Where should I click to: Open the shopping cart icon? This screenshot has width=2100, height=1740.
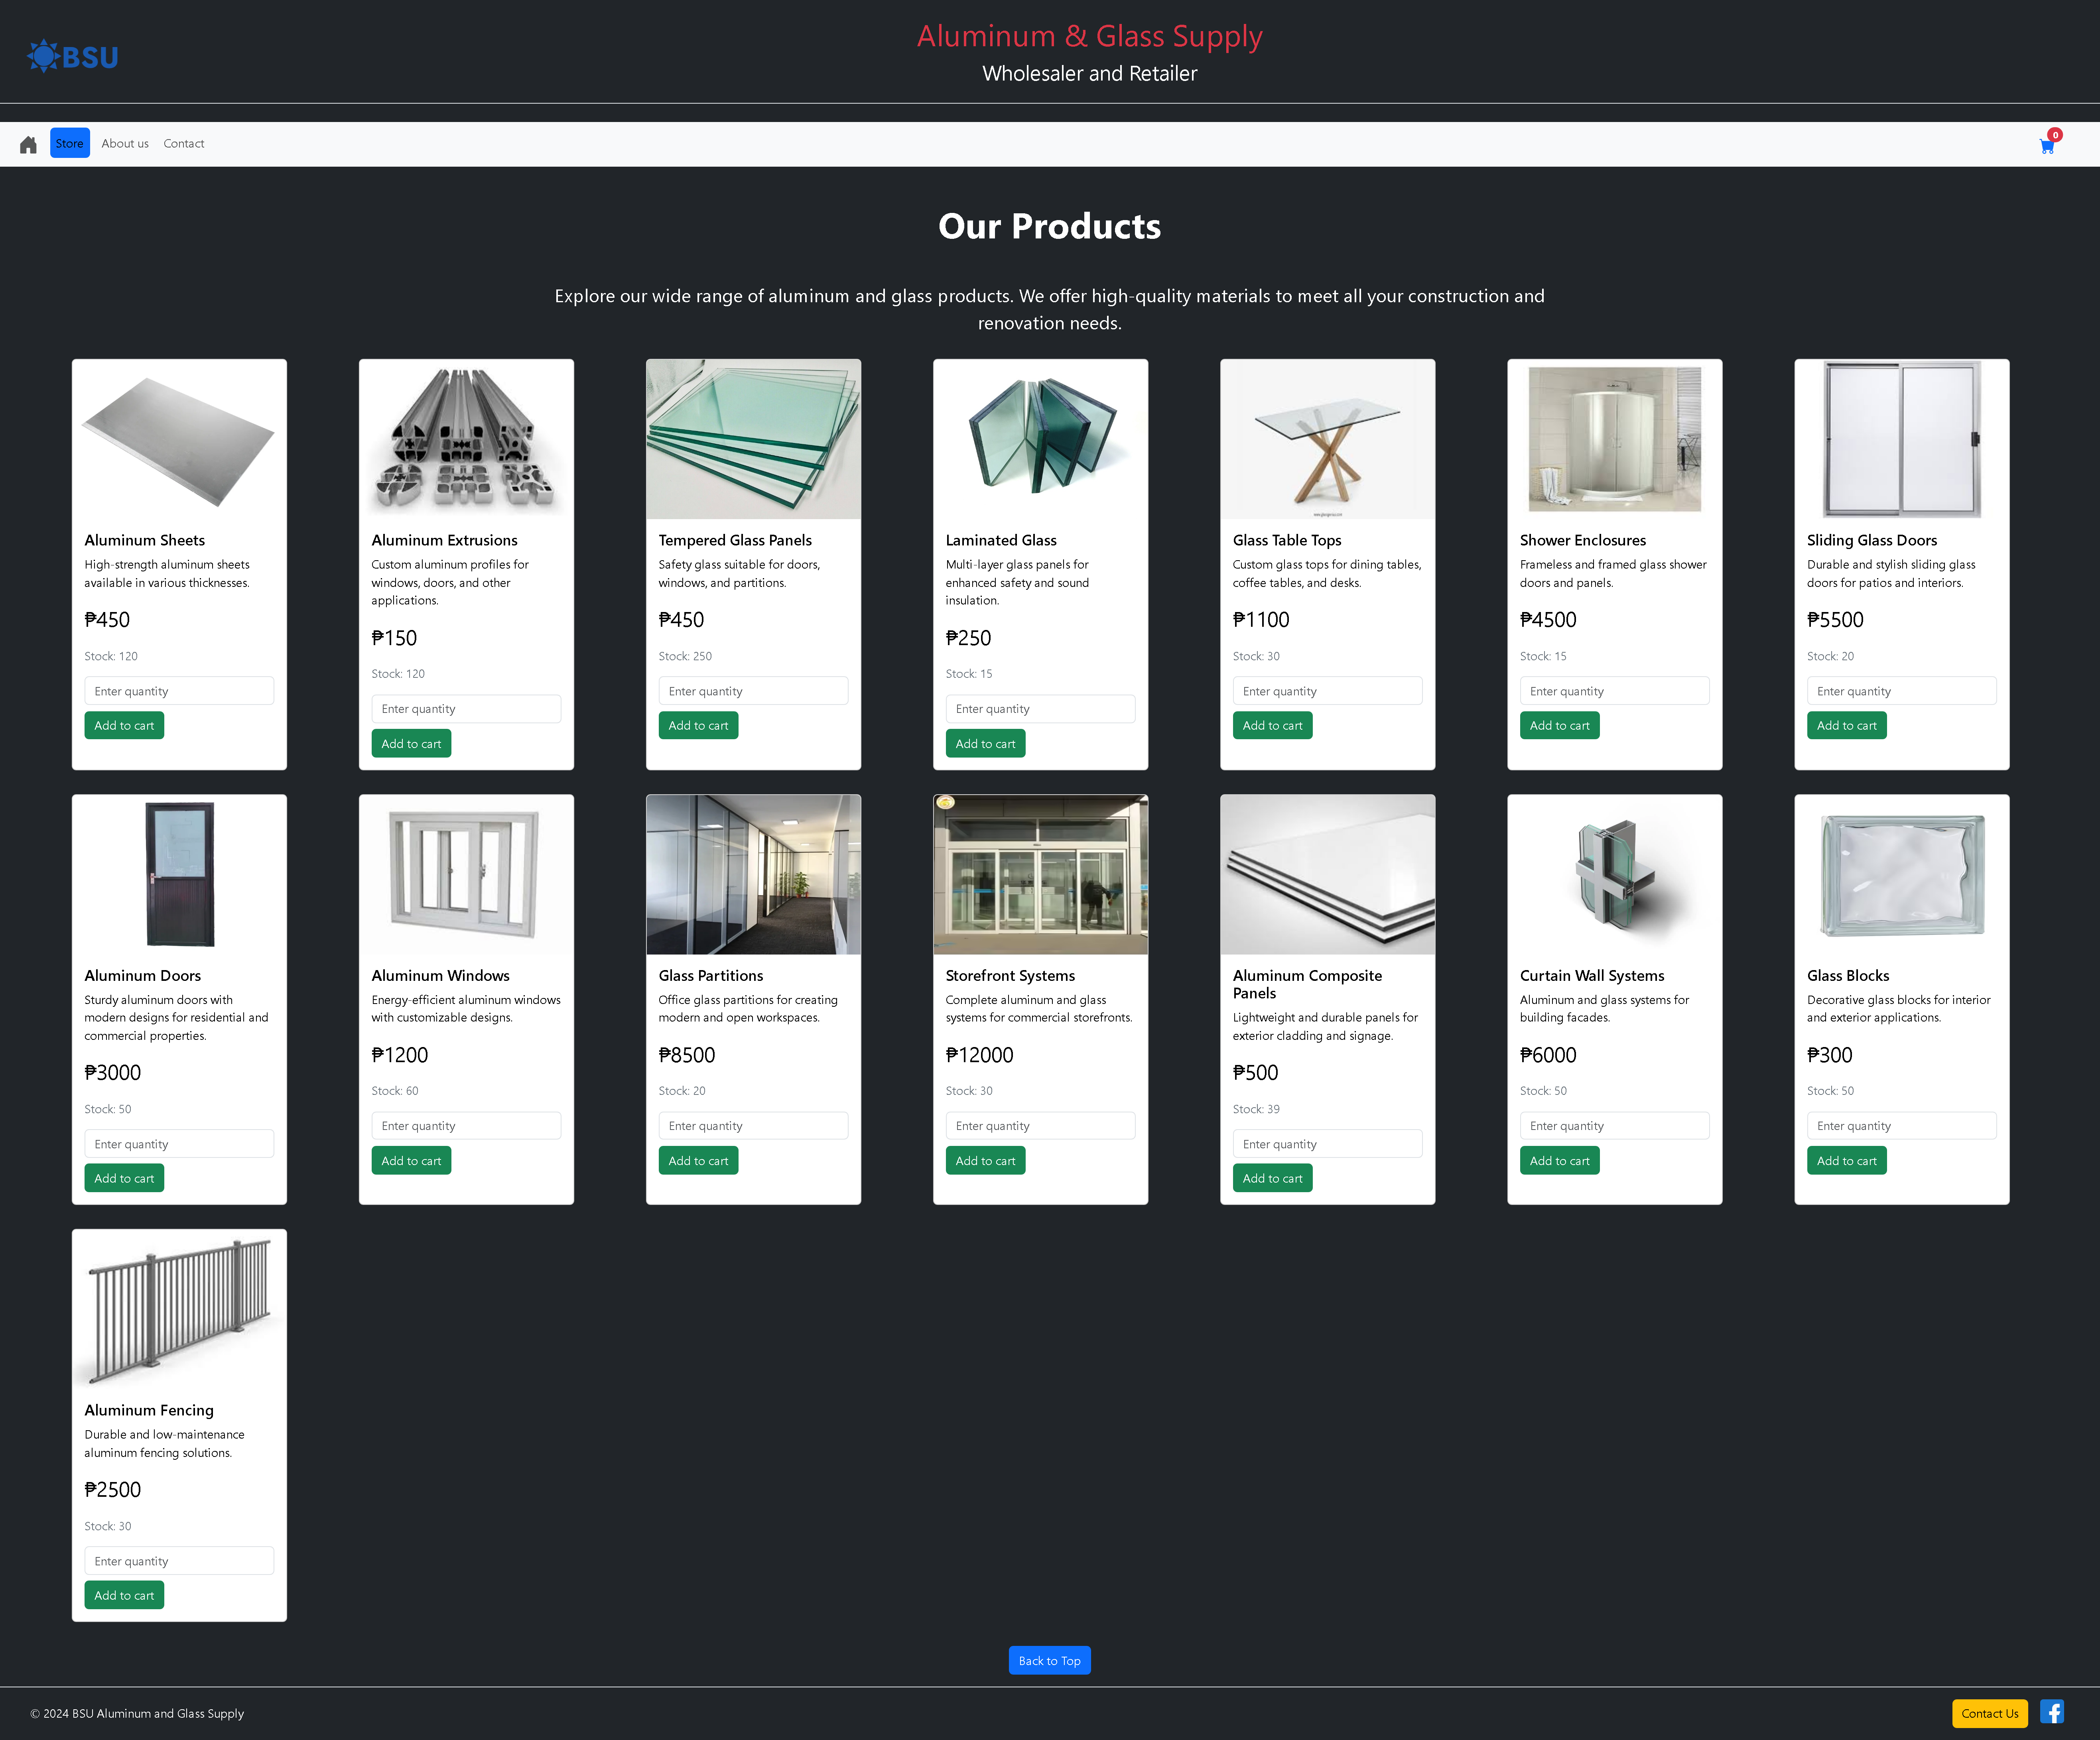click(x=2047, y=146)
